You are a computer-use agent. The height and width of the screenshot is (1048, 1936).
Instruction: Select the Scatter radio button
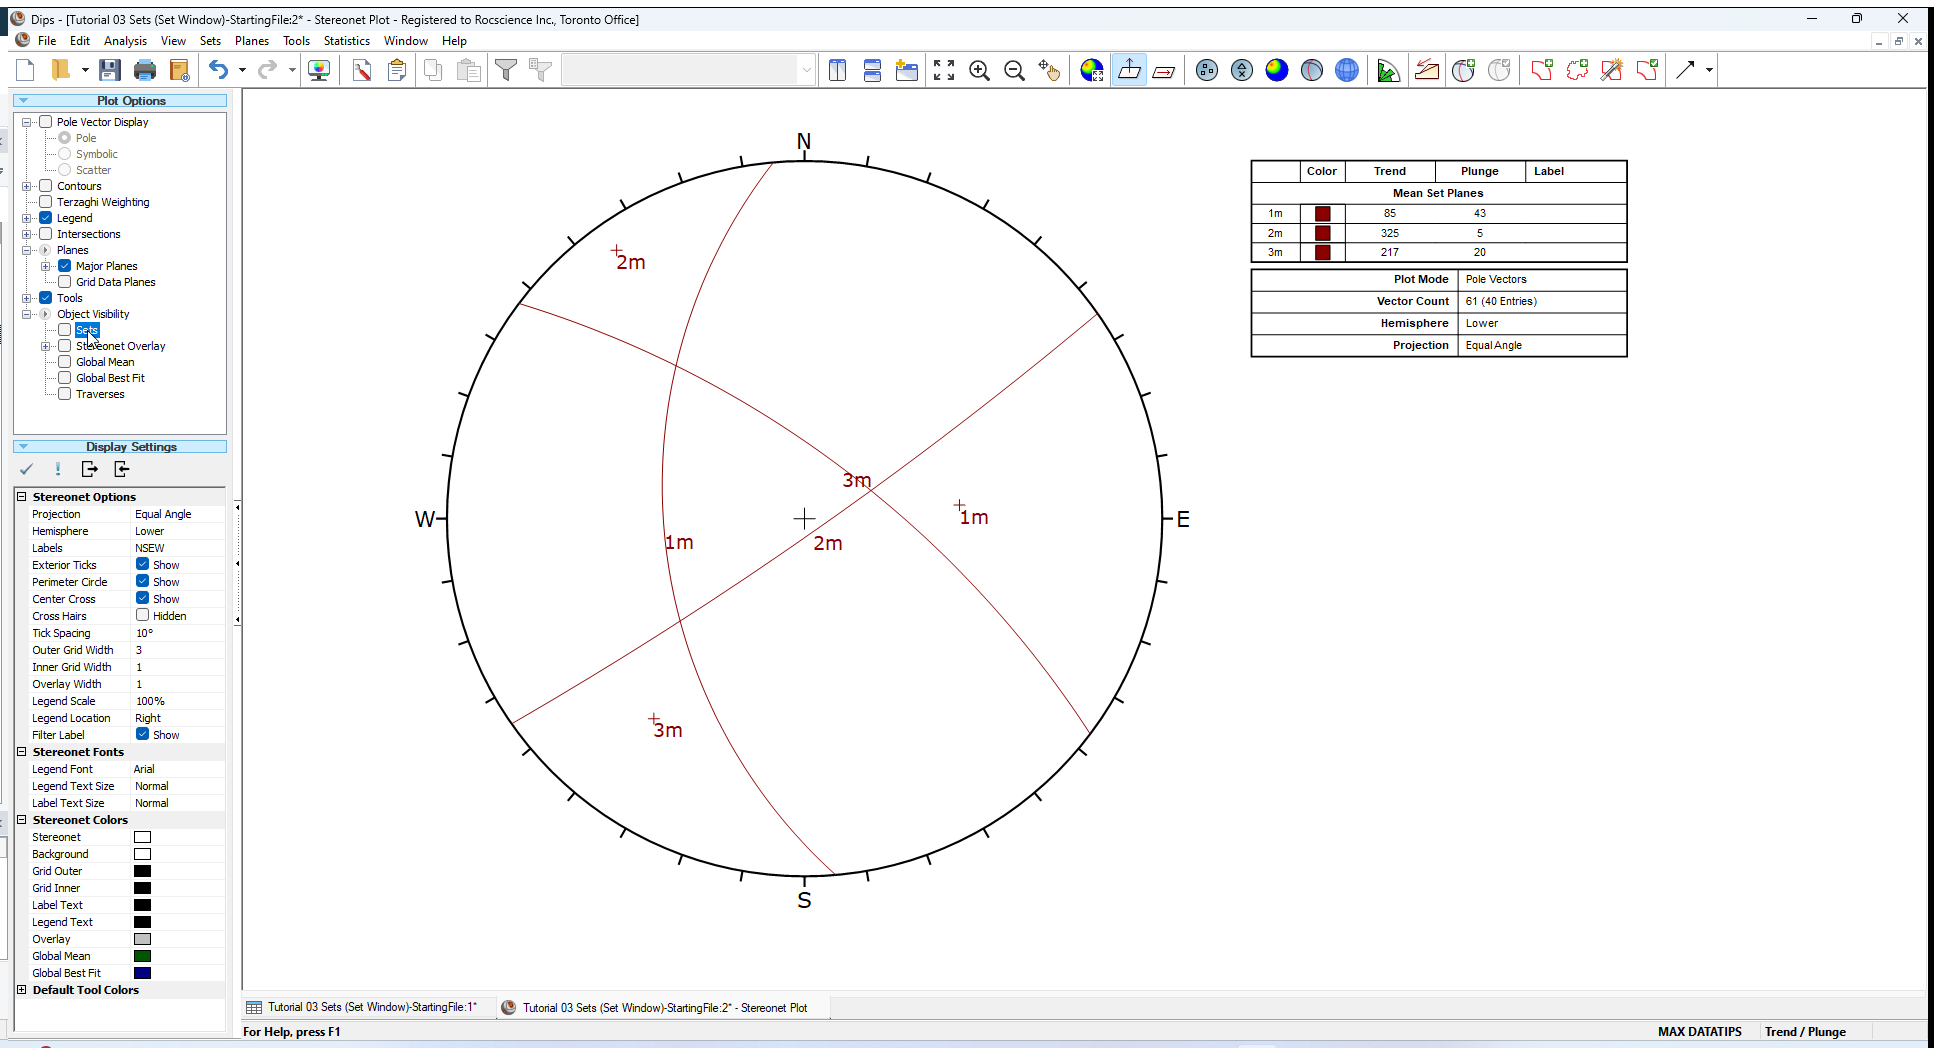[x=66, y=169]
